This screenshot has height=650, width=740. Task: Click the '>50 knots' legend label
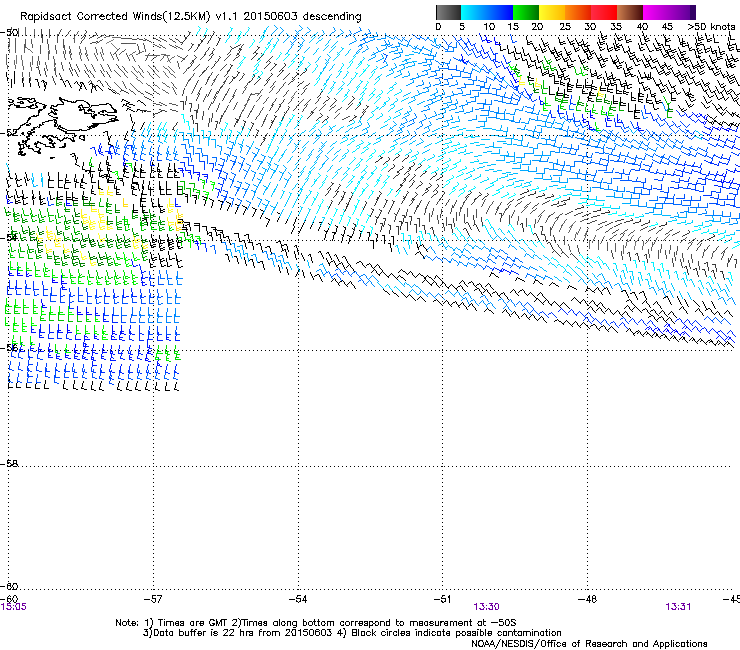[711, 27]
